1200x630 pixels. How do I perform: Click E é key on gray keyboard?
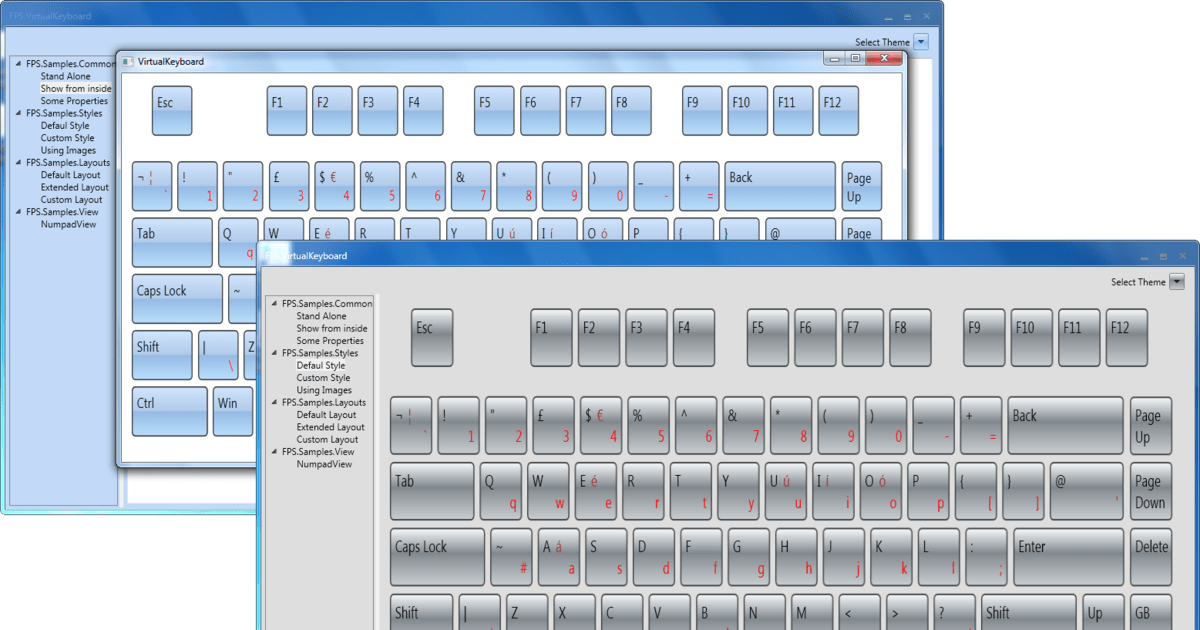click(x=595, y=491)
